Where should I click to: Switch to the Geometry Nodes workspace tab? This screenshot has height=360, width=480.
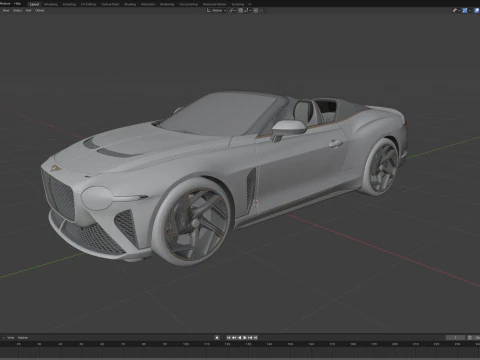pos(214,4)
